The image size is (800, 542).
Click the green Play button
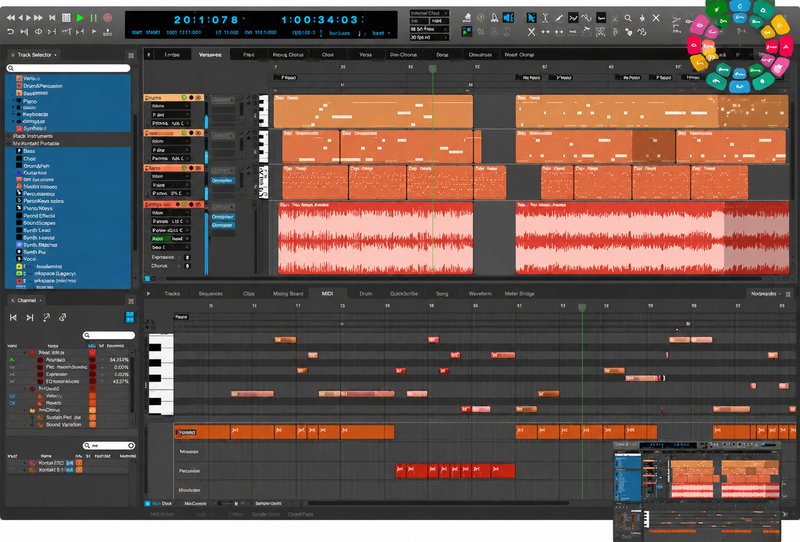(x=80, y=18)
